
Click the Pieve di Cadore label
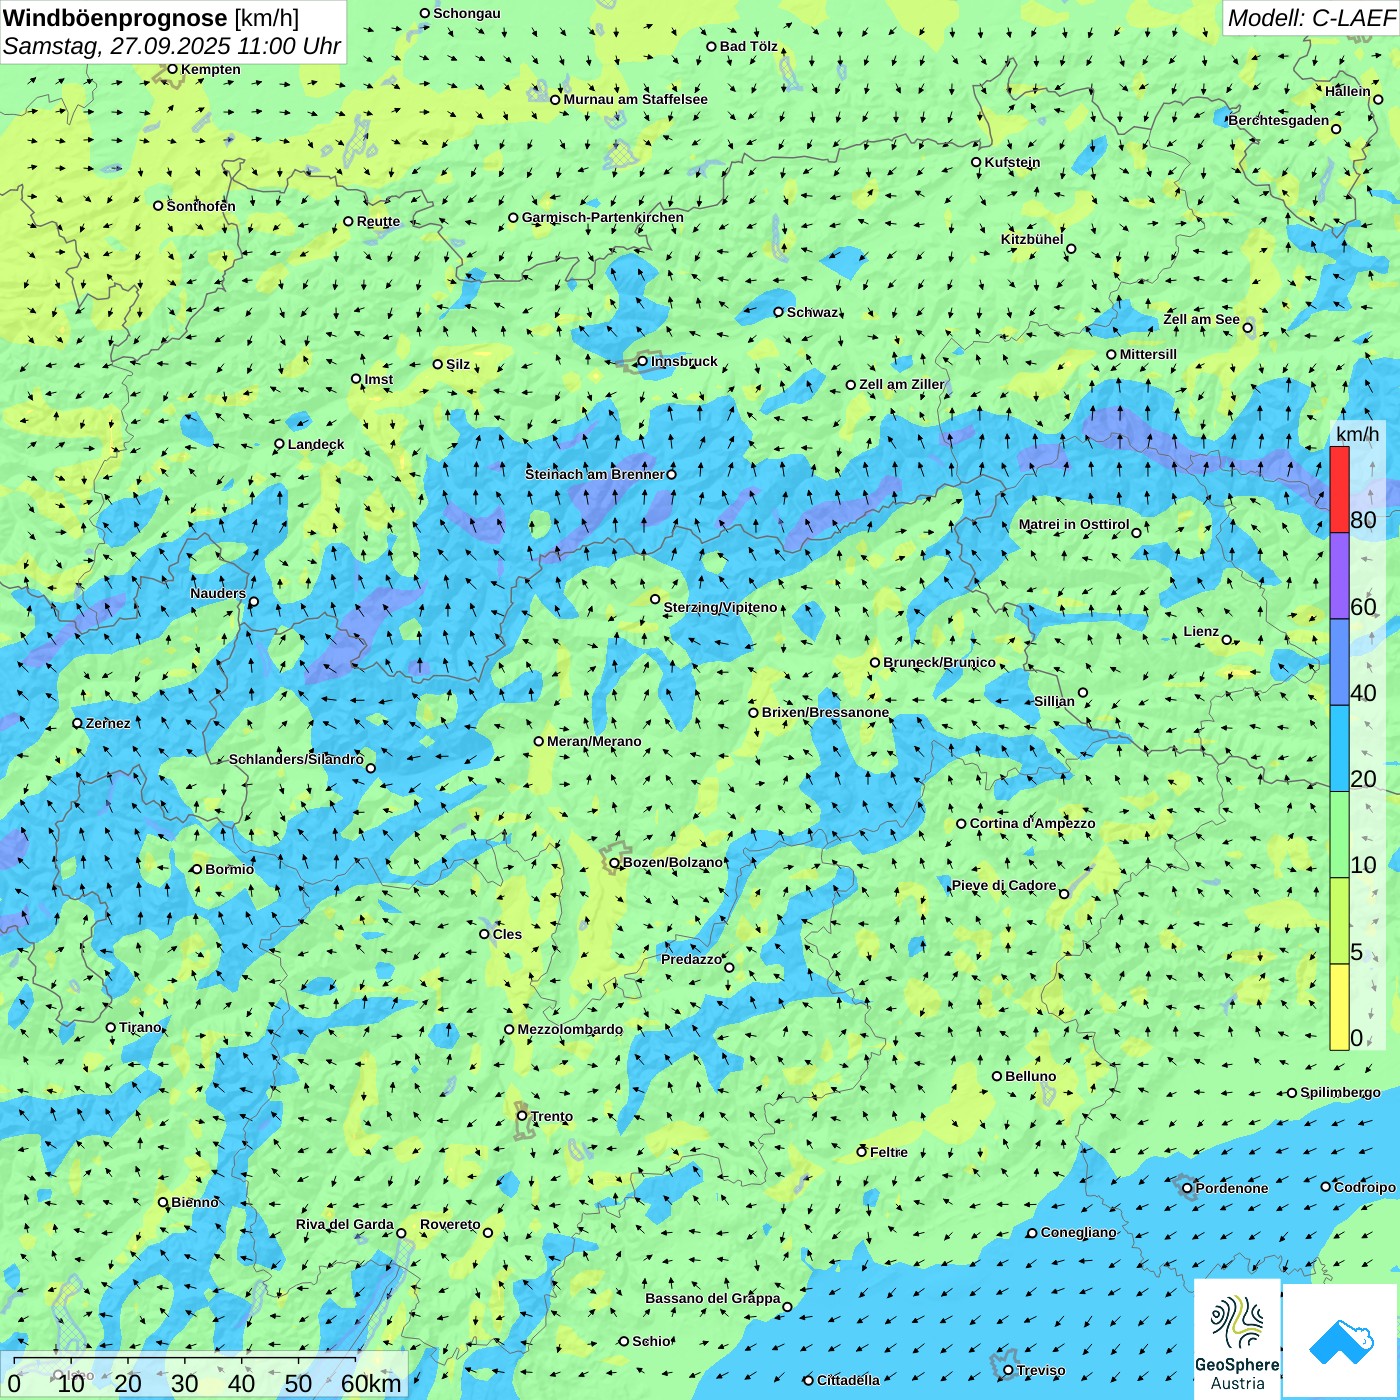(x=1004, y=885)
